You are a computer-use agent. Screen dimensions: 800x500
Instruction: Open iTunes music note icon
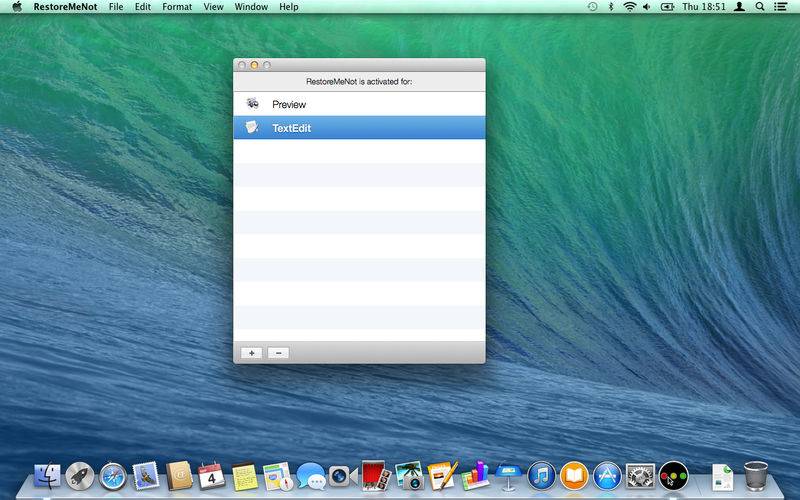pos(541,476)
